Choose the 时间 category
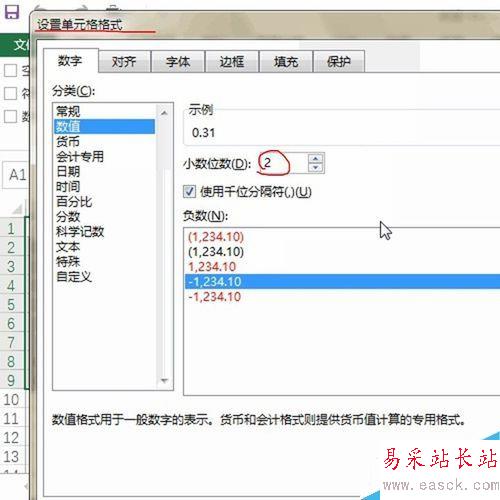 [x=104, y=186]
